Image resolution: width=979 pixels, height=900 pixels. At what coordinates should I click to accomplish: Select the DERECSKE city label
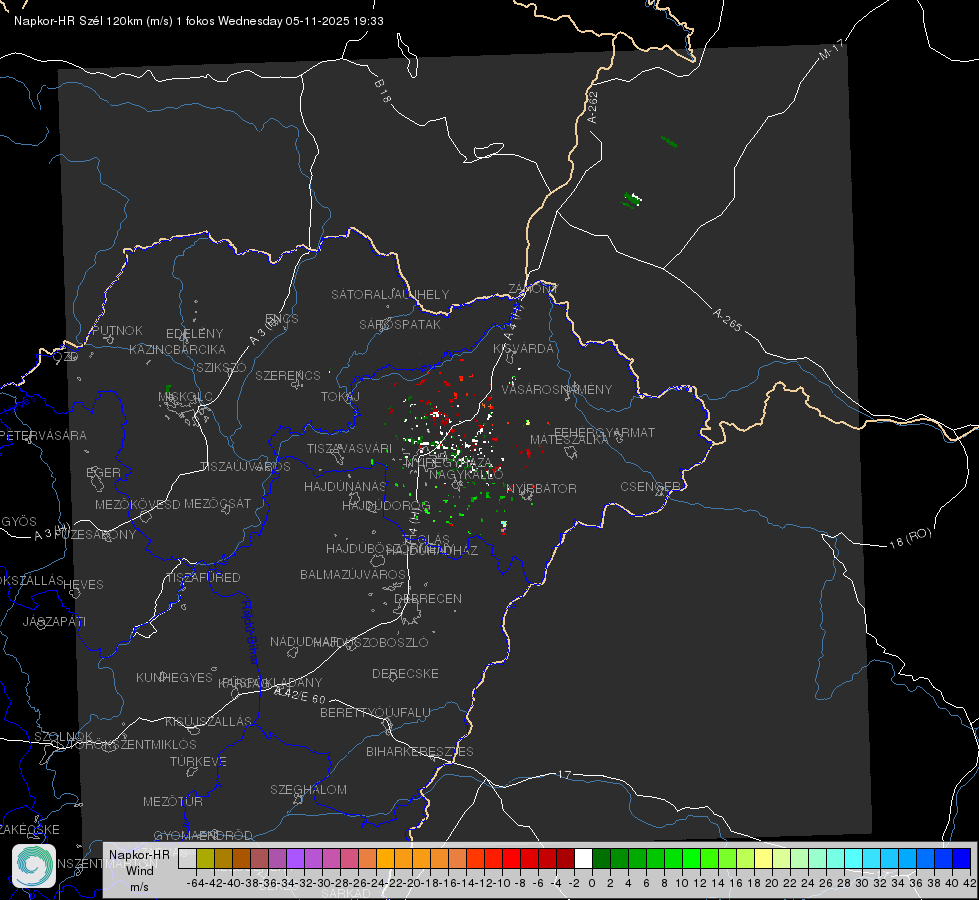coord(405,674)
